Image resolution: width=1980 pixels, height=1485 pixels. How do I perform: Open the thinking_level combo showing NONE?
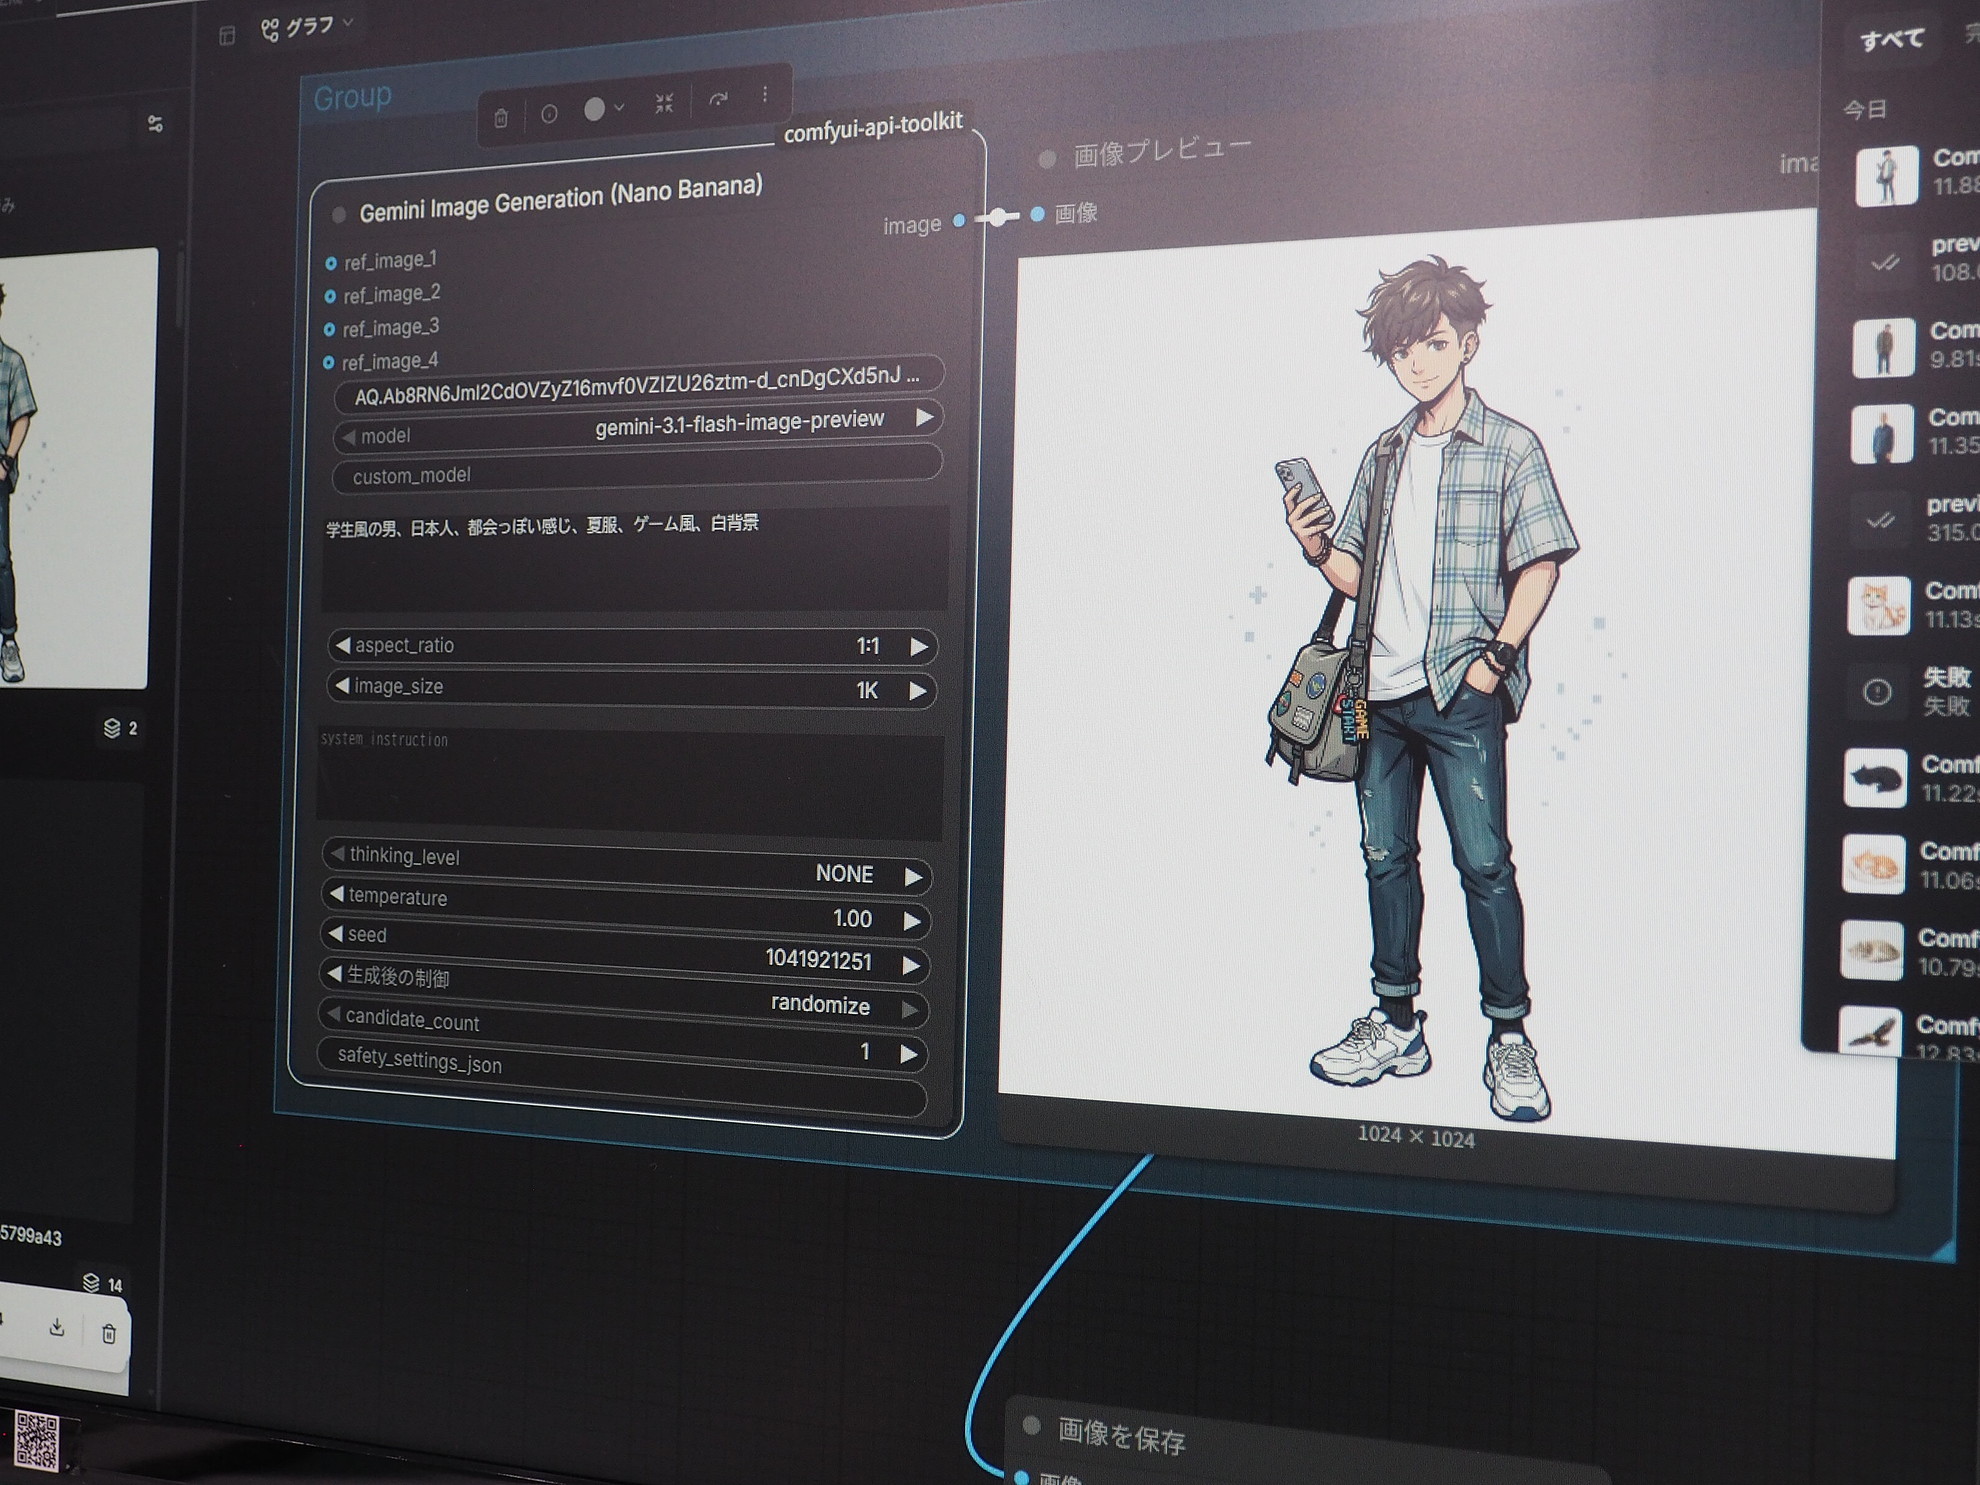click(627, 865)
